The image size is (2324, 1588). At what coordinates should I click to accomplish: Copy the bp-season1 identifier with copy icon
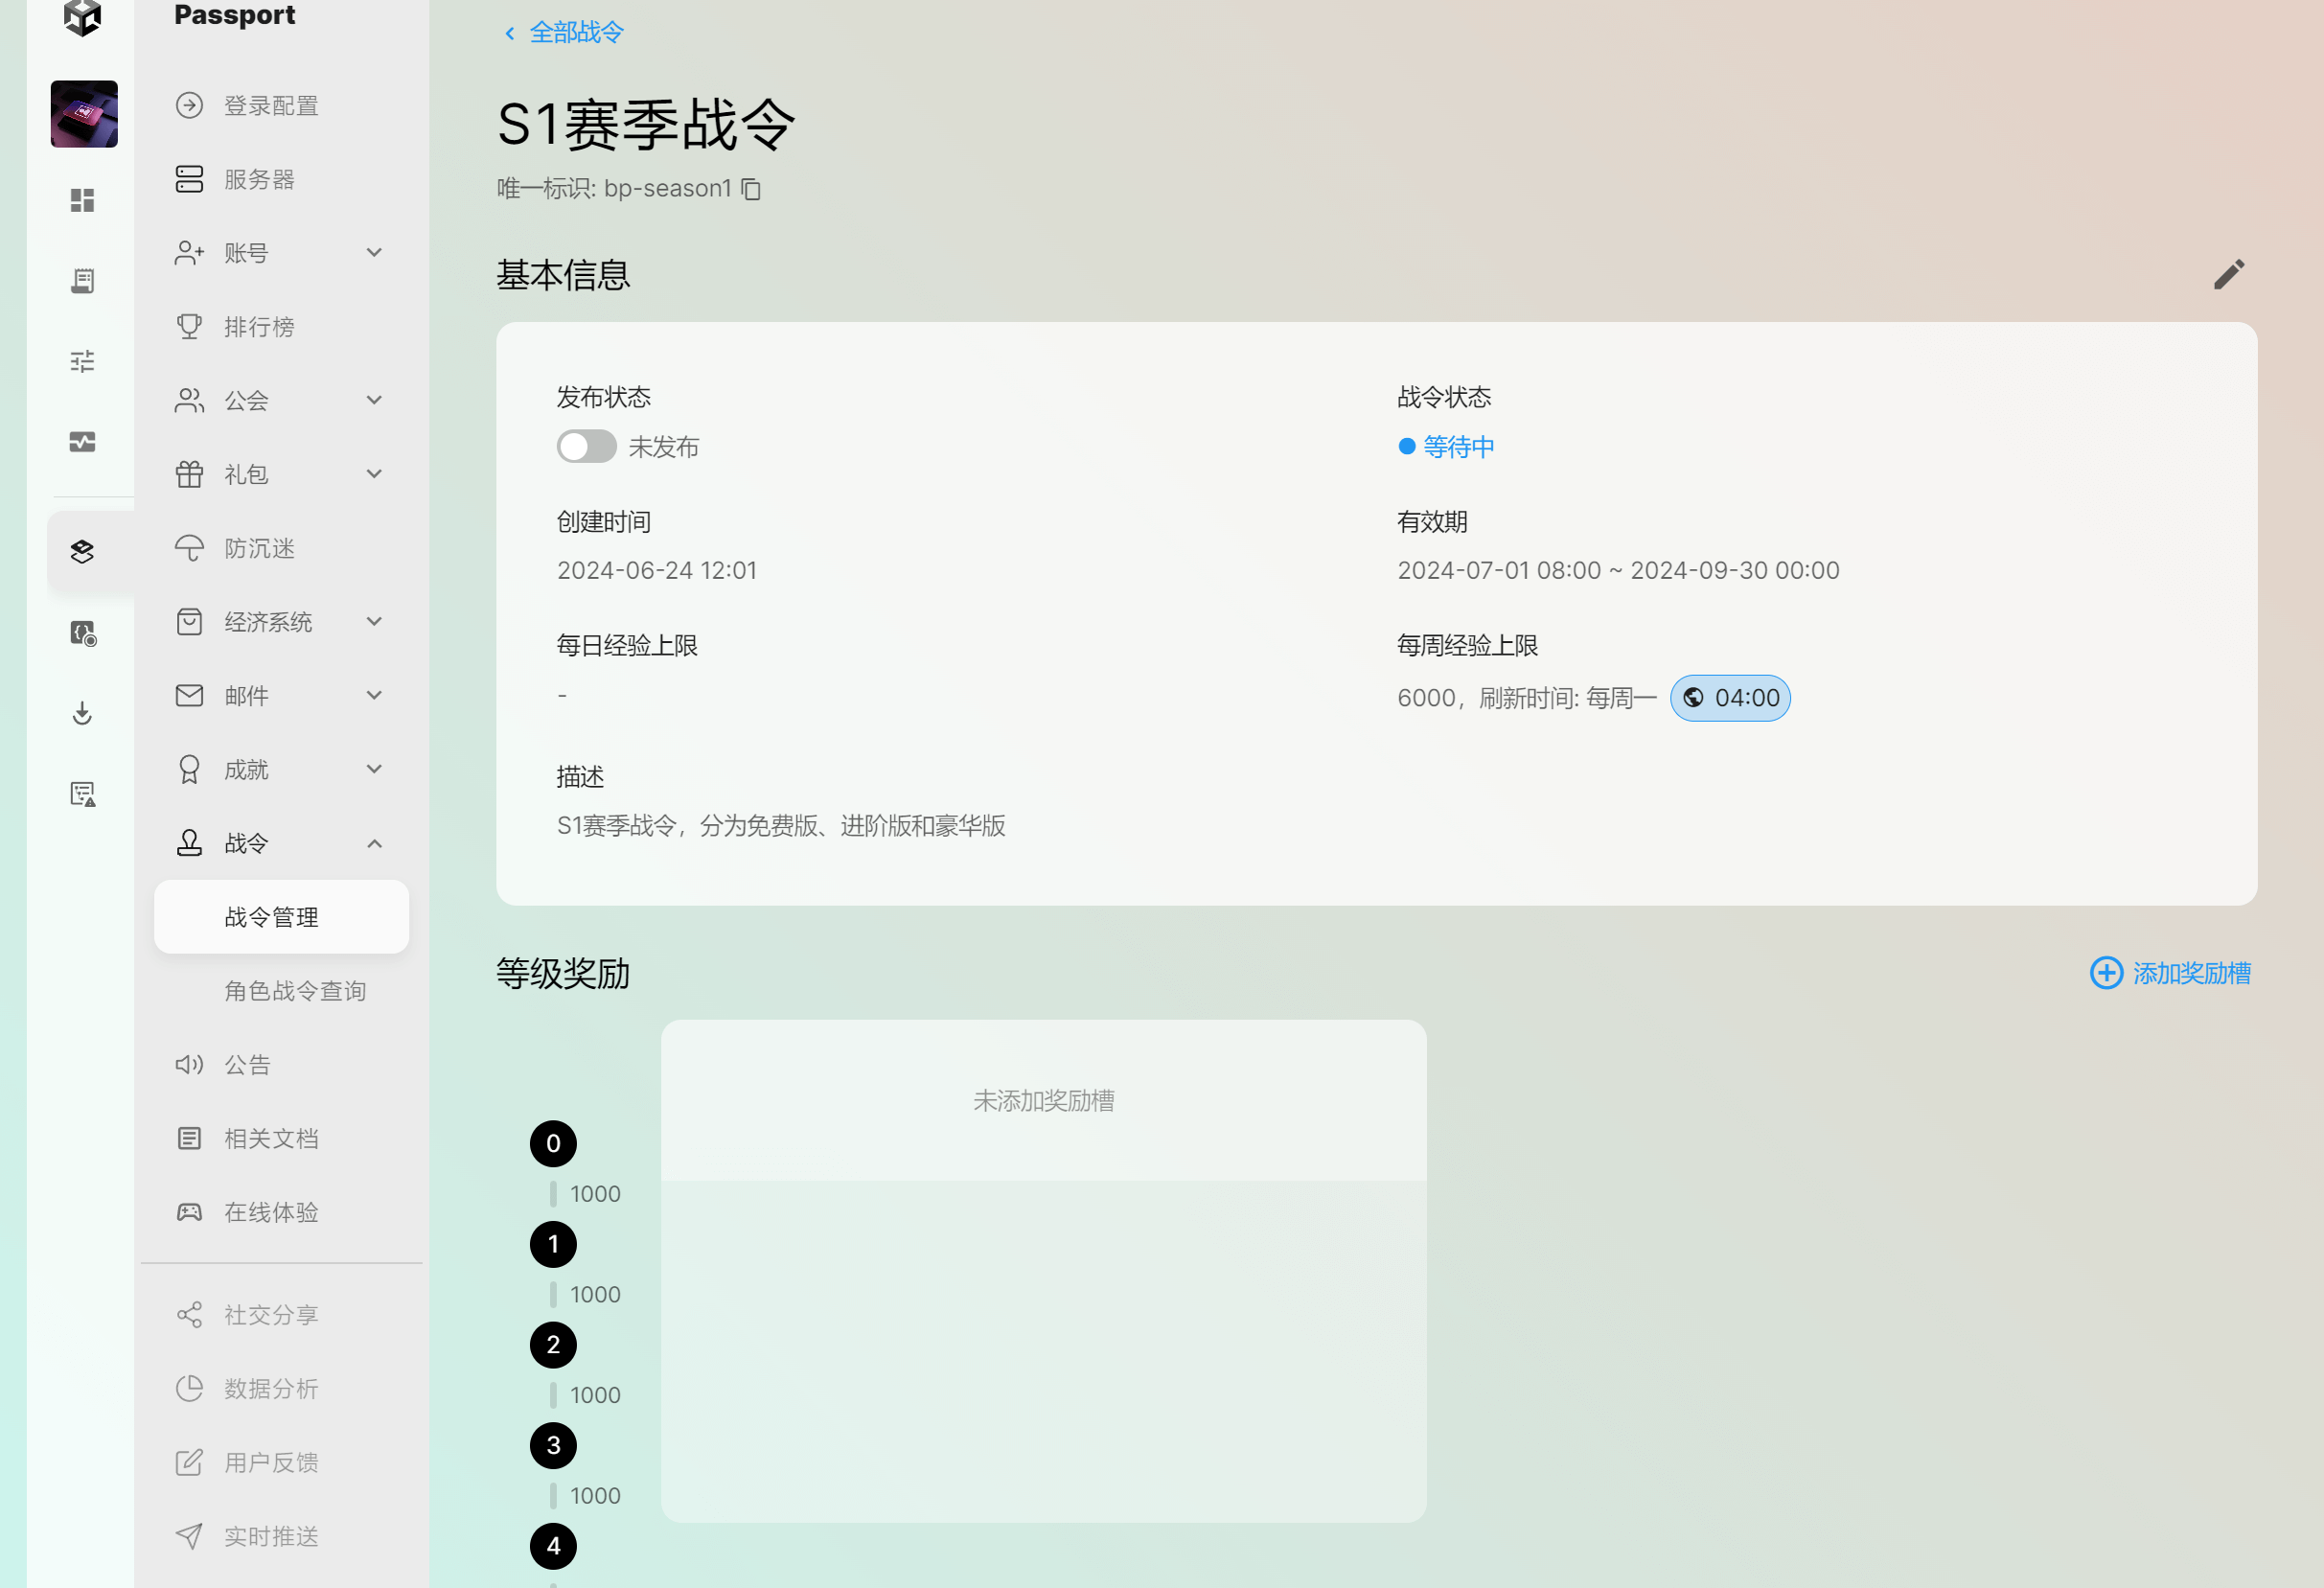point(751,189)
